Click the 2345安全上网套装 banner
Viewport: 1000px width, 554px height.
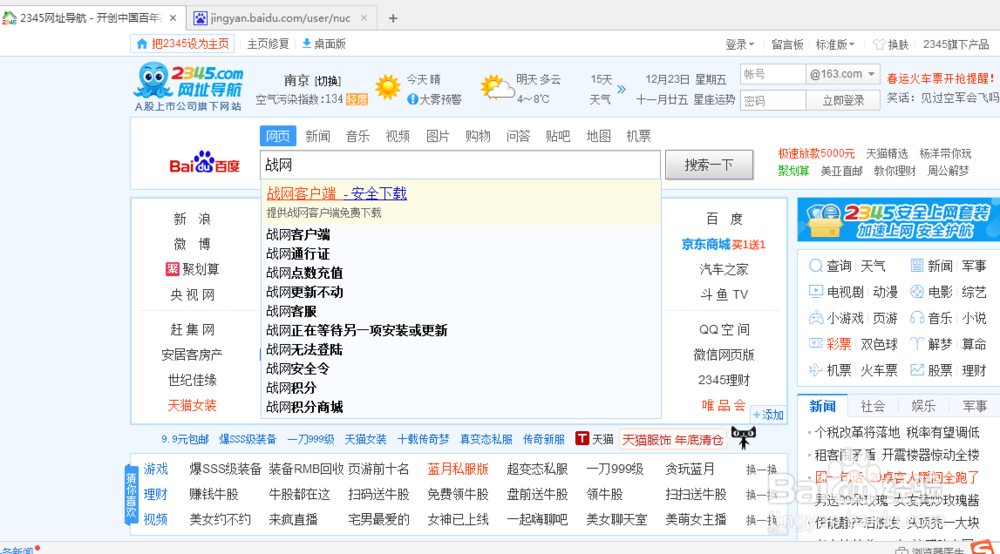[899, 220]
